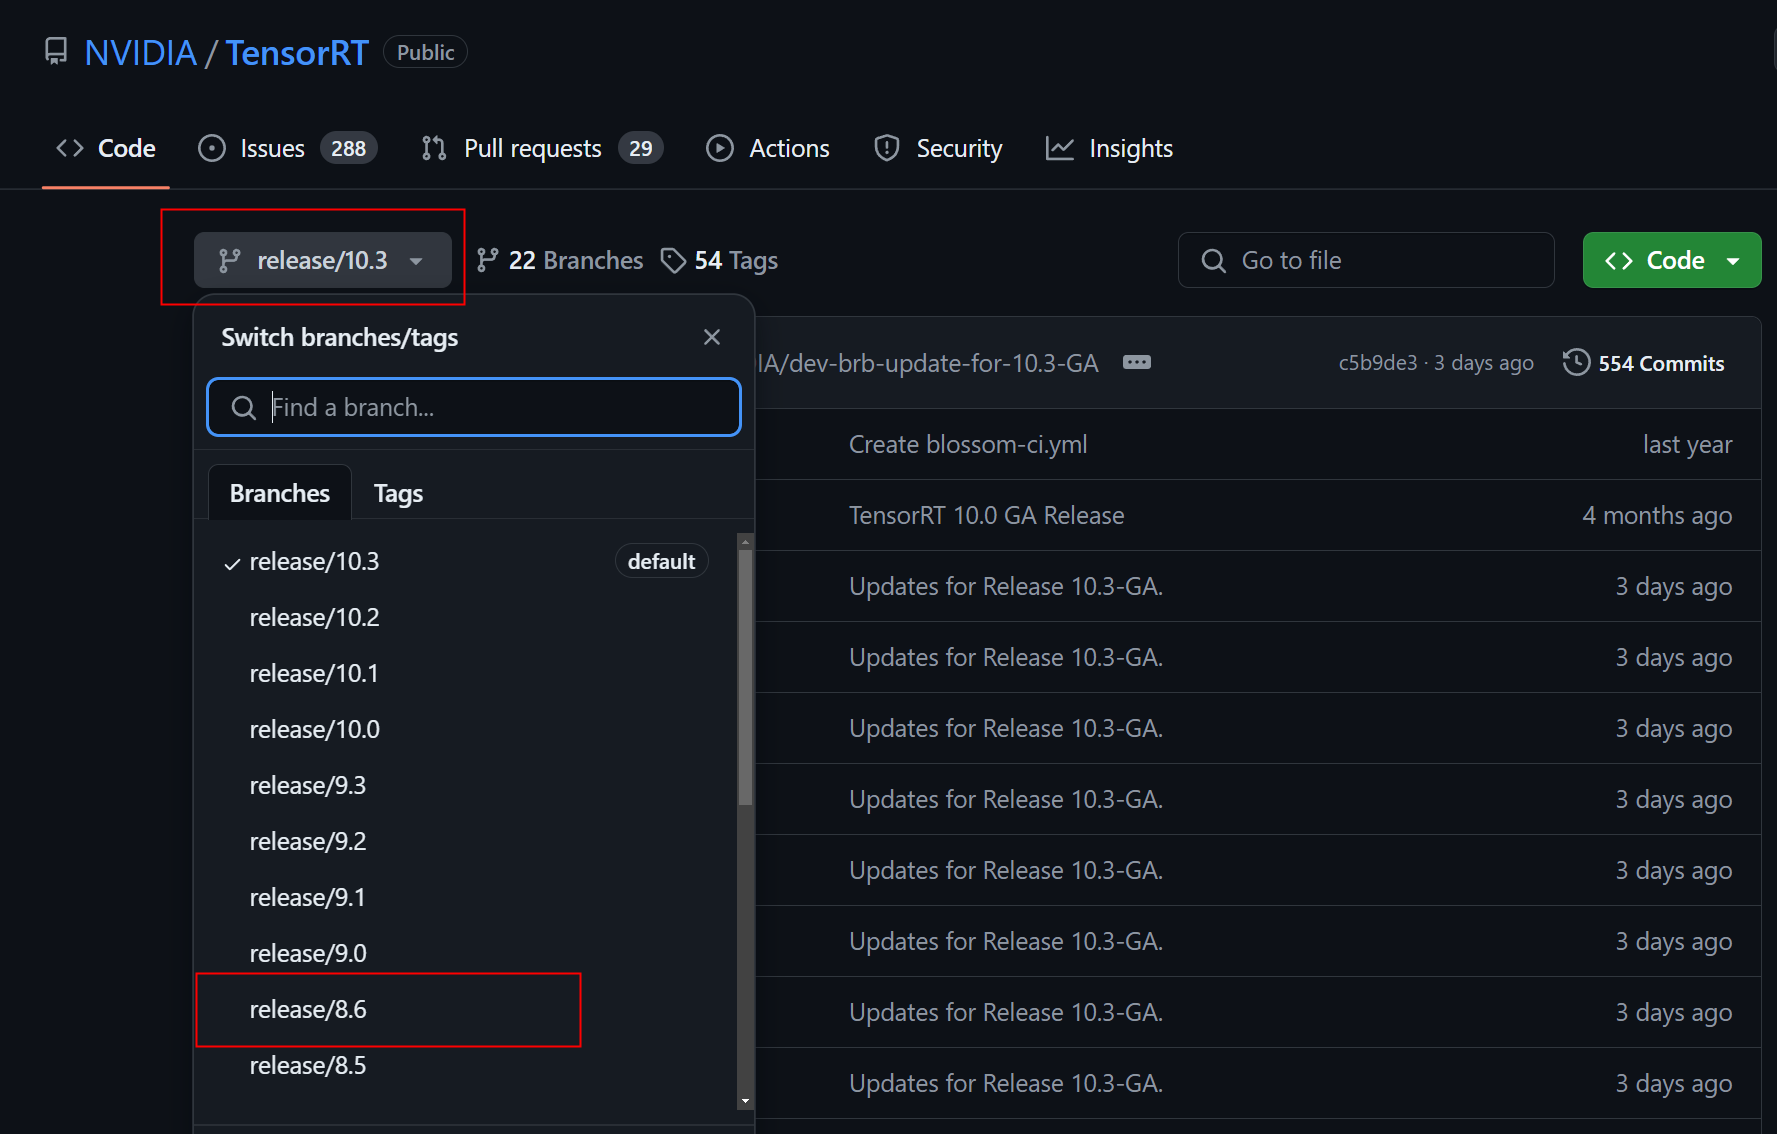Toggle the release/10.3 branch selector dropdown
1777x1134 pixels.
click(x=322, y=260)
